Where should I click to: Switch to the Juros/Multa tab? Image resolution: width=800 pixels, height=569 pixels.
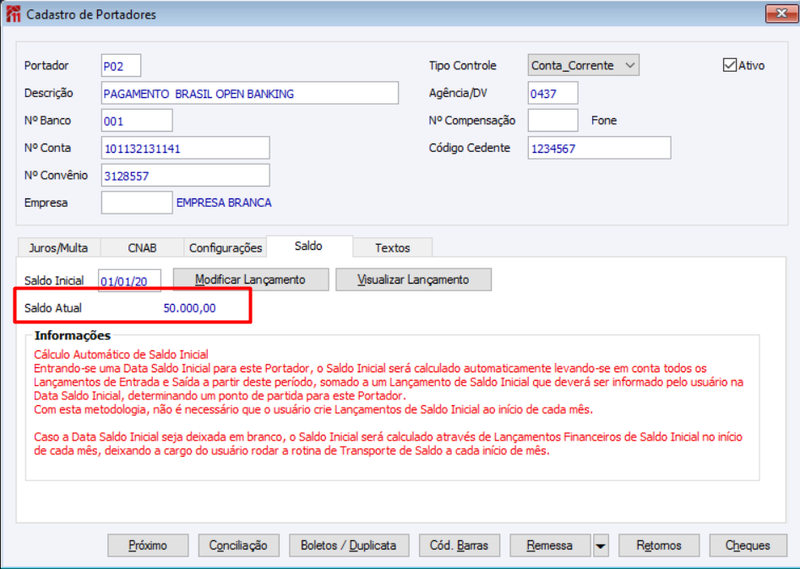59,248
